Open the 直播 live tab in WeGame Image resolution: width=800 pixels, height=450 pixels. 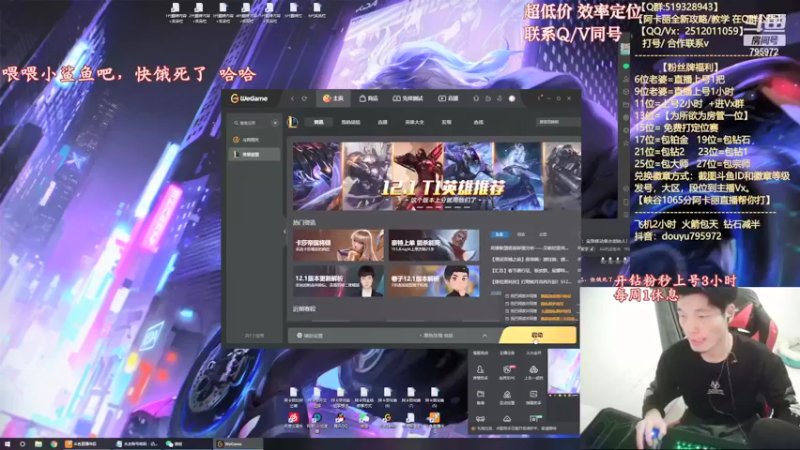[x=448, y=98]
